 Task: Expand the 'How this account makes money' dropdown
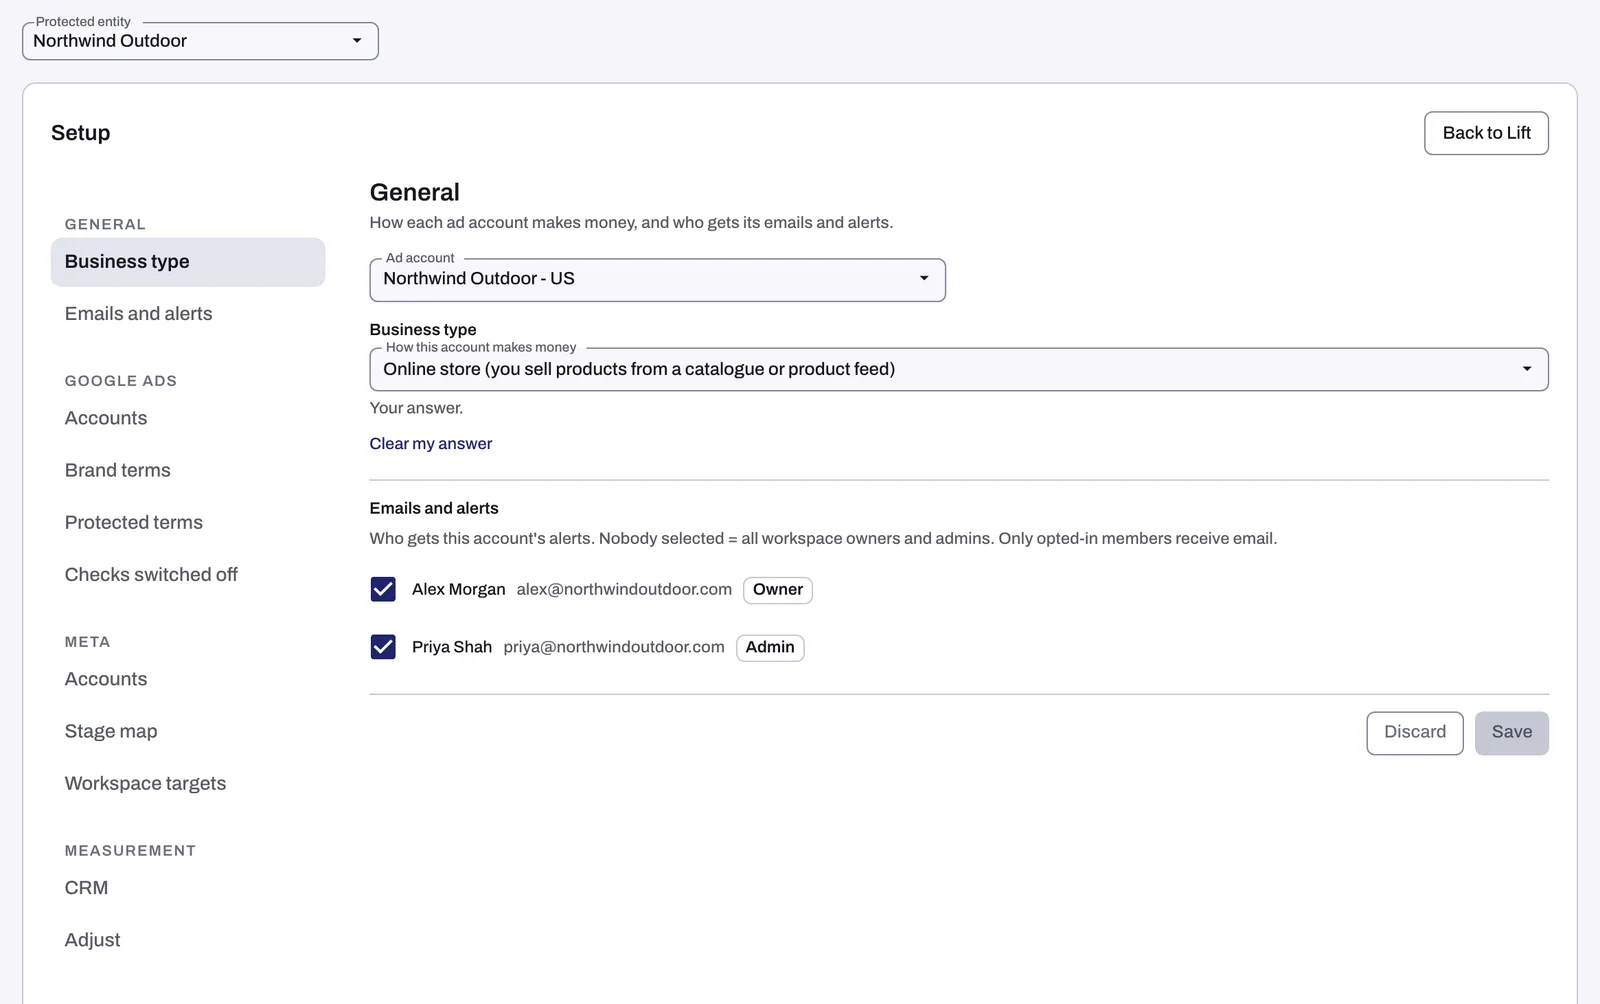(958, 369)
